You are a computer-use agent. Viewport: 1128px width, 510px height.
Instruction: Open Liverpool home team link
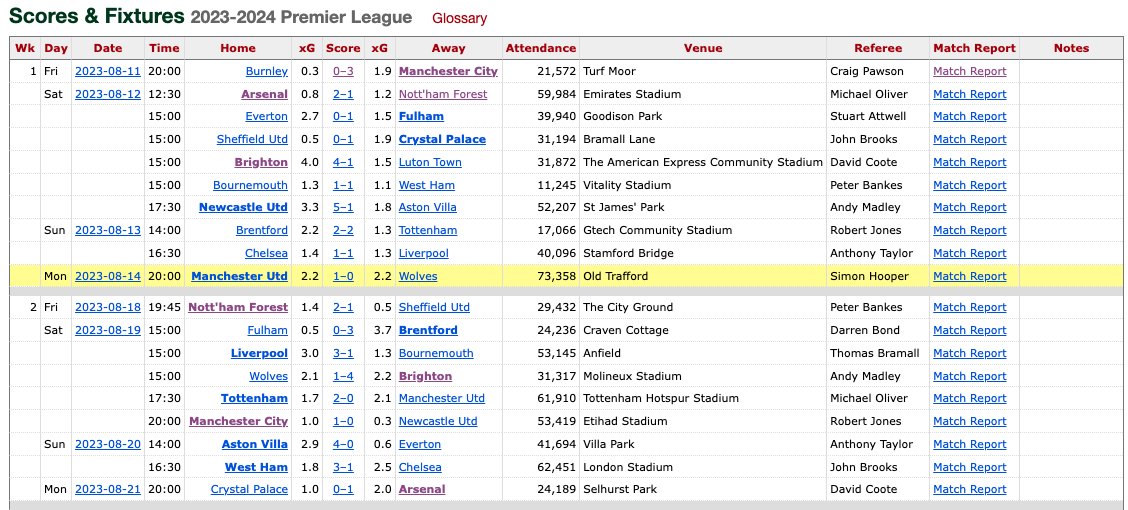(259, 353)
